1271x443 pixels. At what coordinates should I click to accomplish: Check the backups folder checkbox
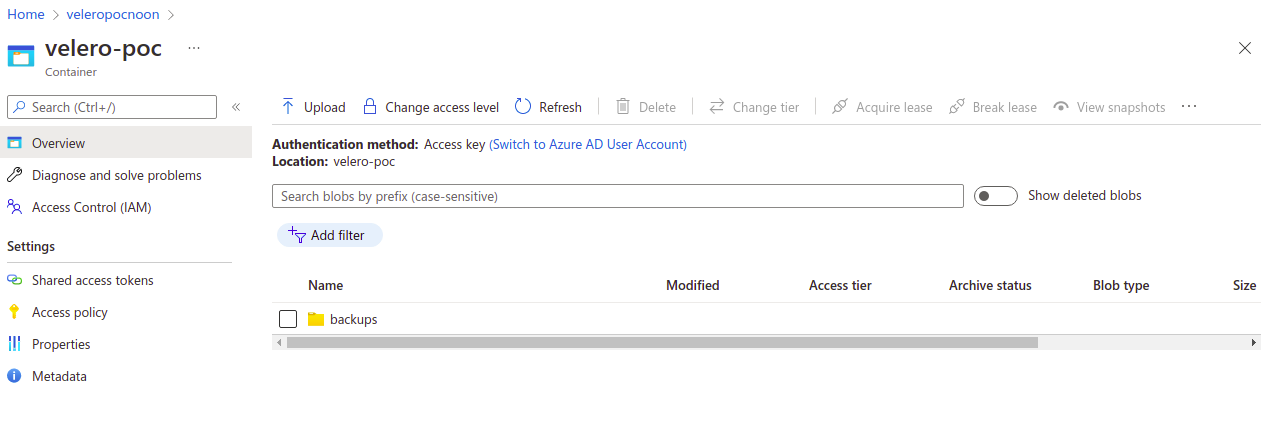[288, 319]
